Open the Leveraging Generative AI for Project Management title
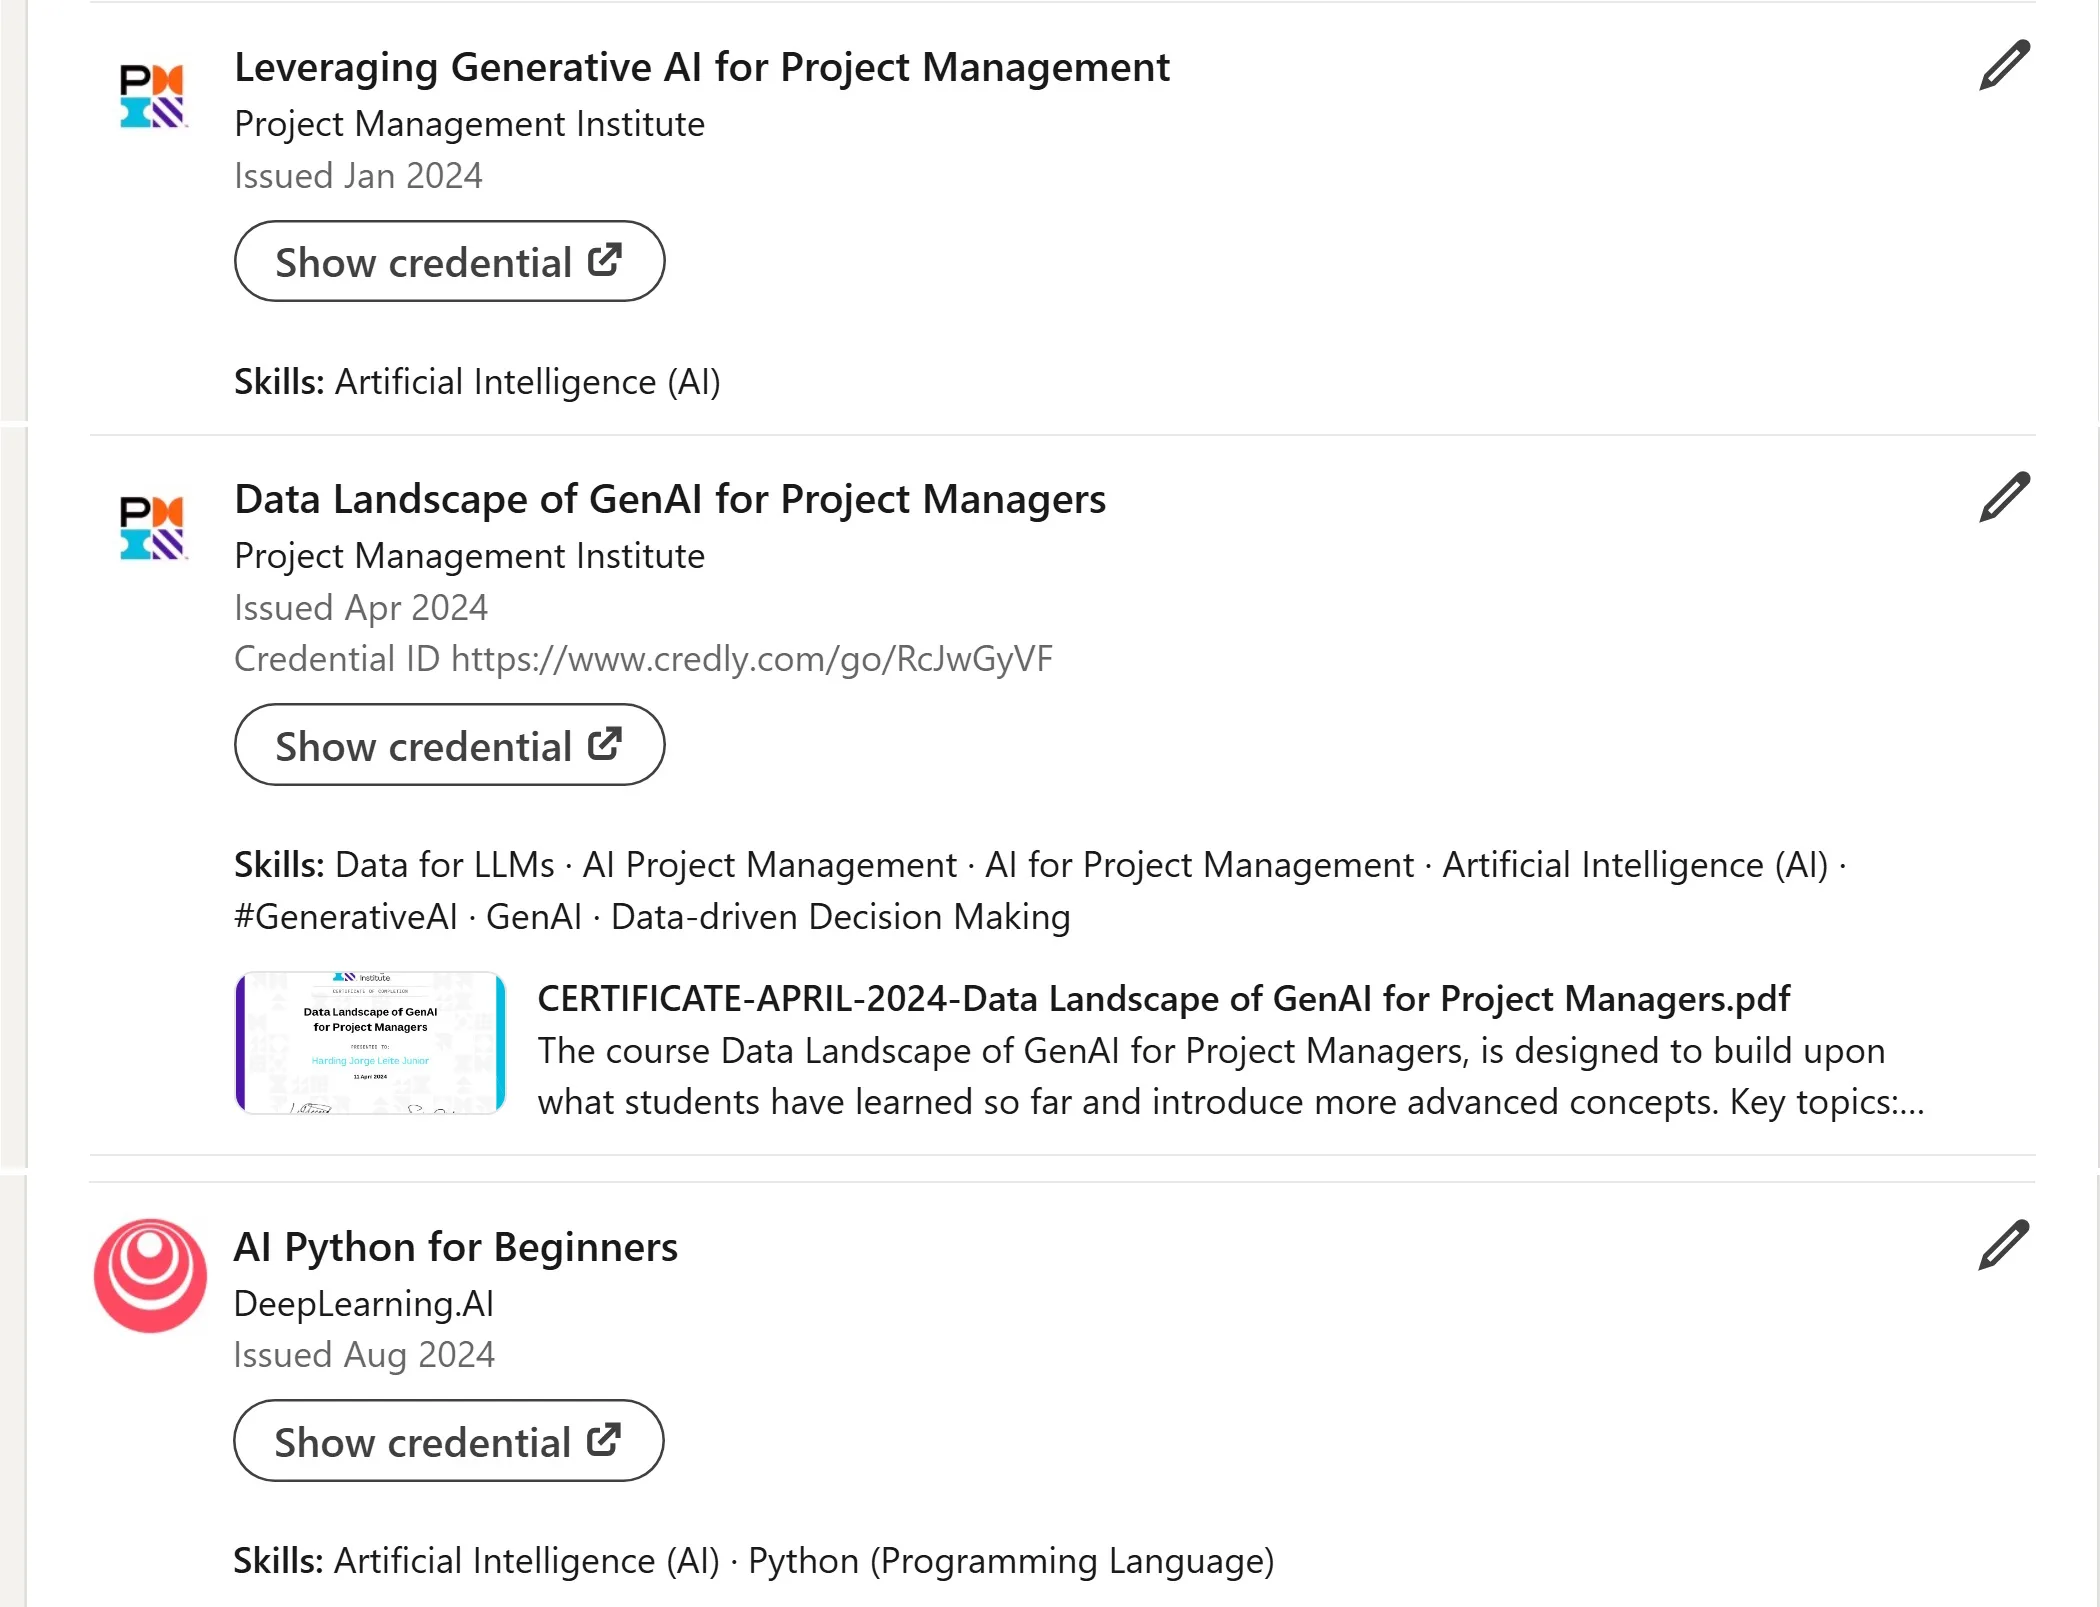2100x1607 pixels. (702, 67)
